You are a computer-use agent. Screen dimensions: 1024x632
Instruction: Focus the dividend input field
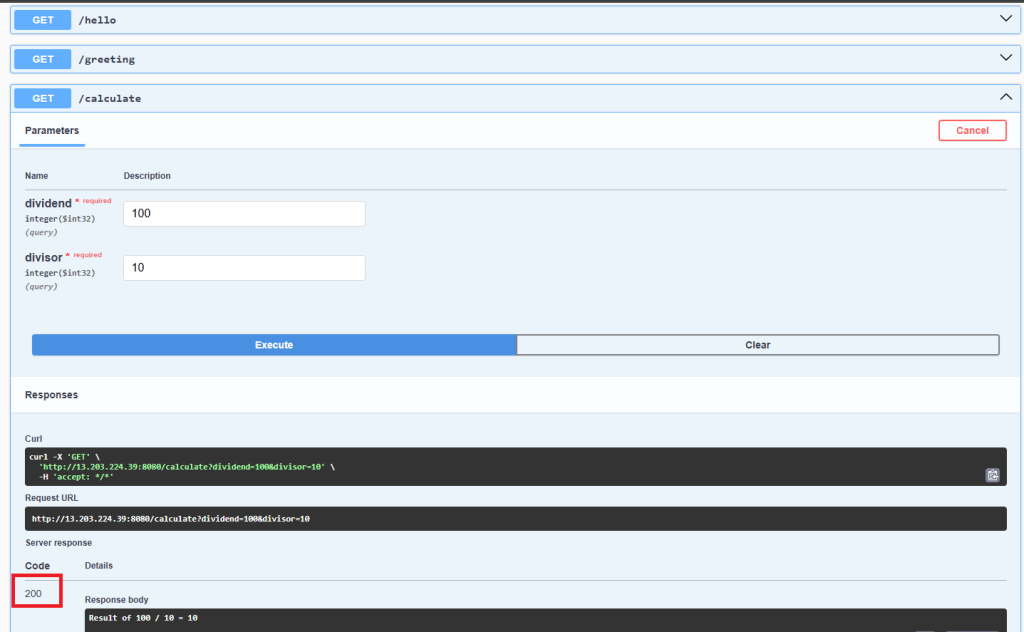(244, 213)
